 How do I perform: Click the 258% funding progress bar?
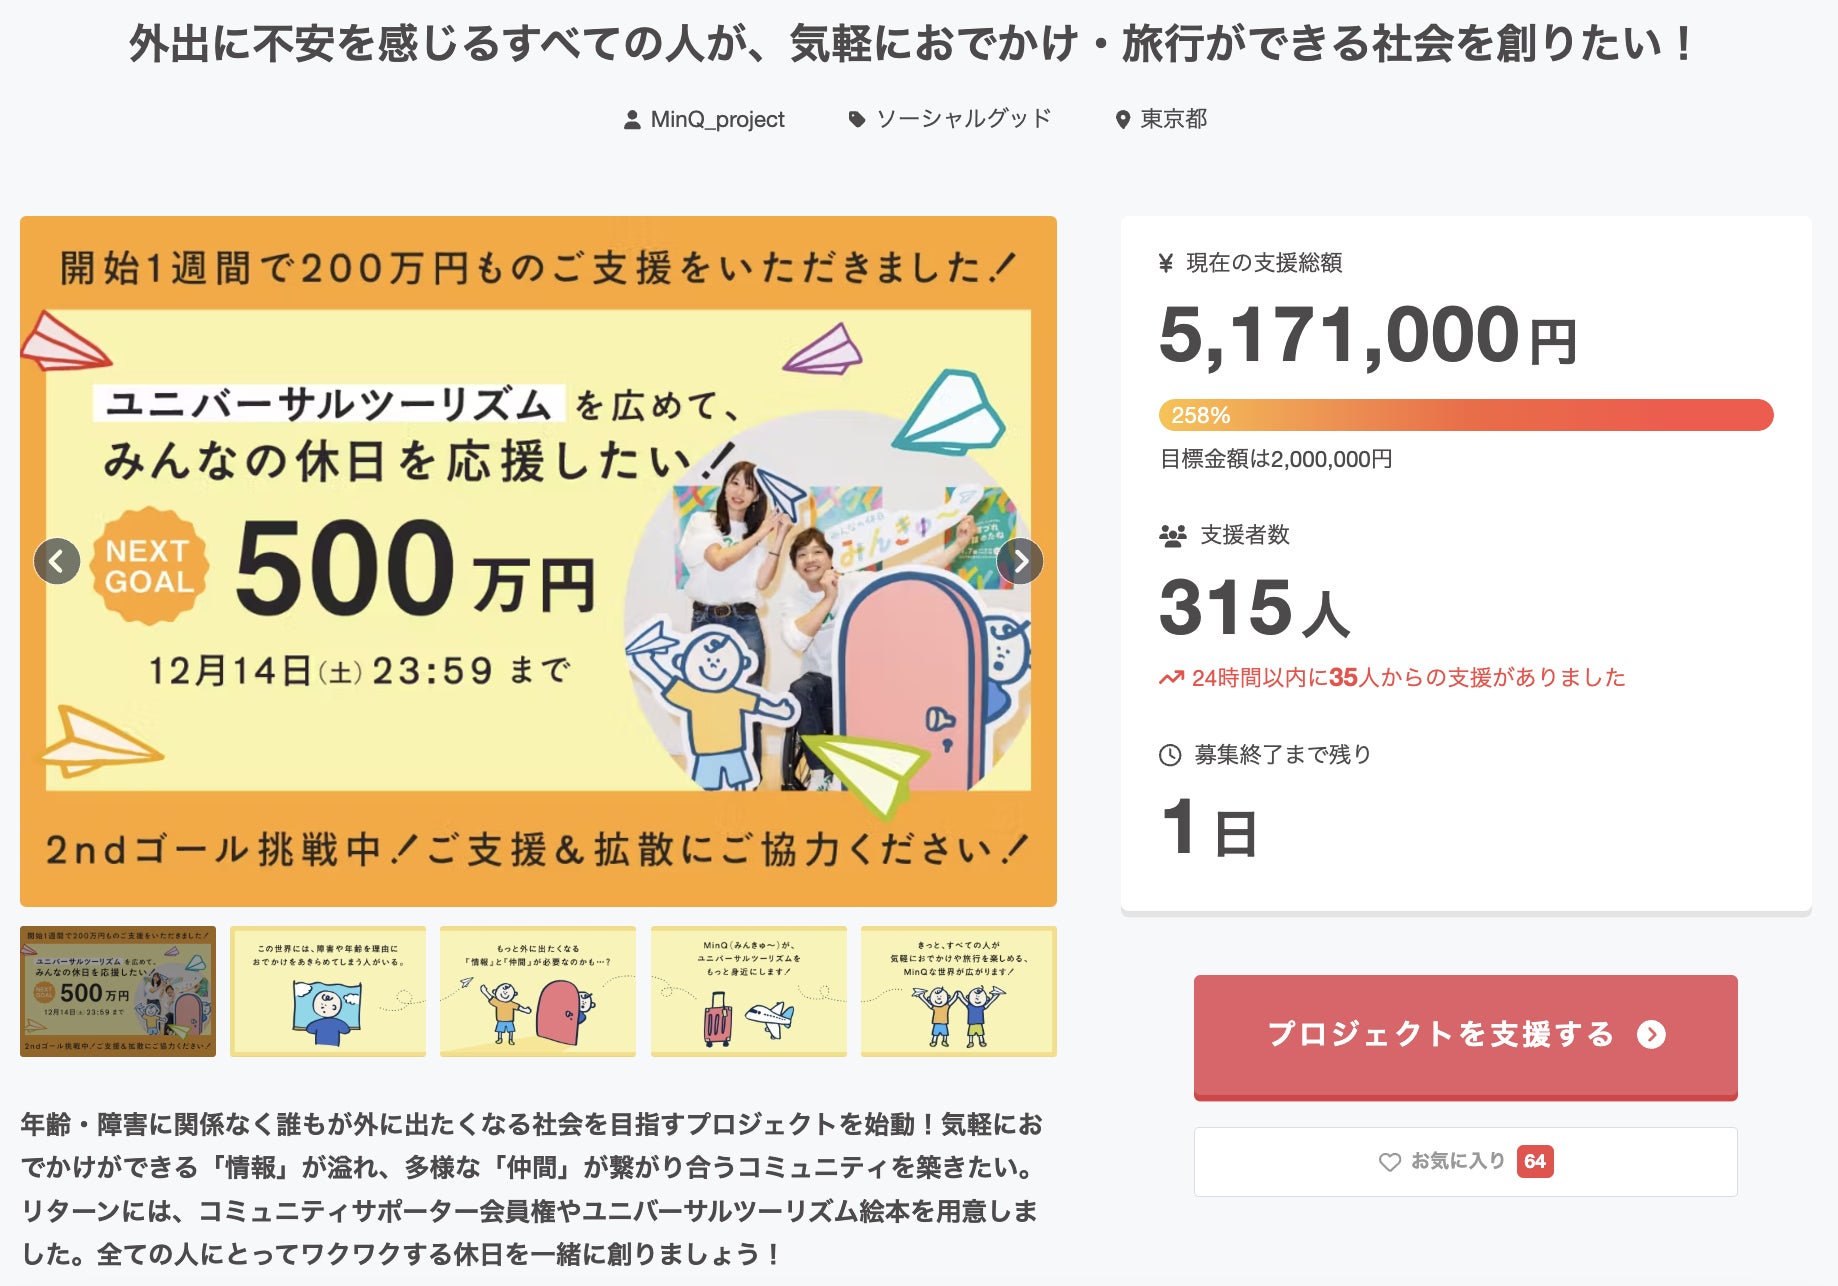(x=1465, y=415)
